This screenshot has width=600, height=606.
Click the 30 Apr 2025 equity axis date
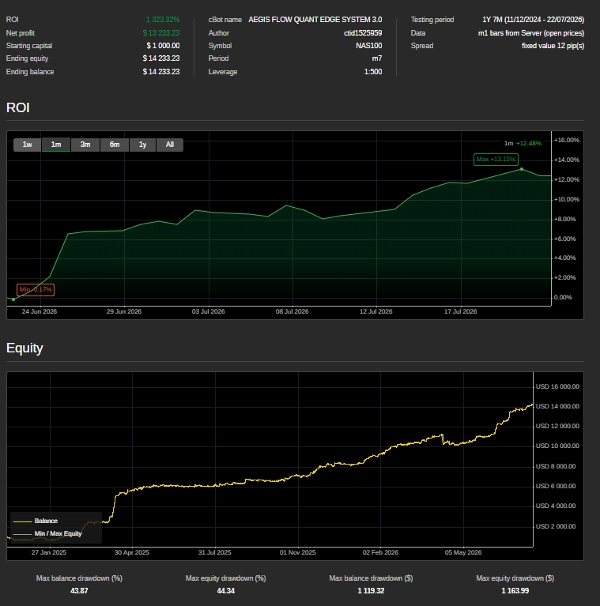(x=132, y=553)
